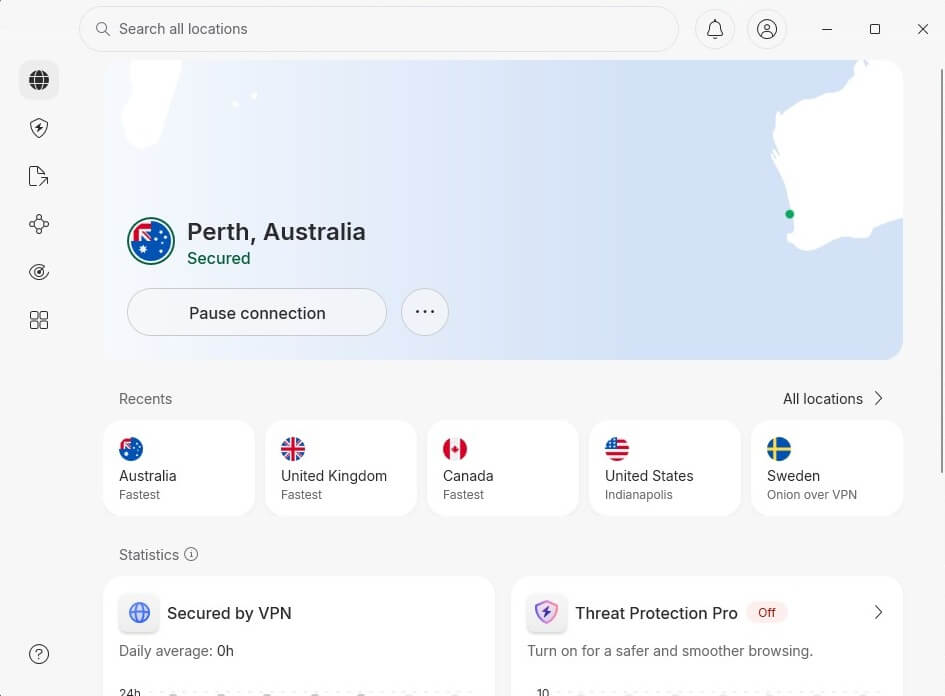This screenshot has height=696, width=945.
Task: Click the Daily average: 0h text
Action: (x=176, y=651)
